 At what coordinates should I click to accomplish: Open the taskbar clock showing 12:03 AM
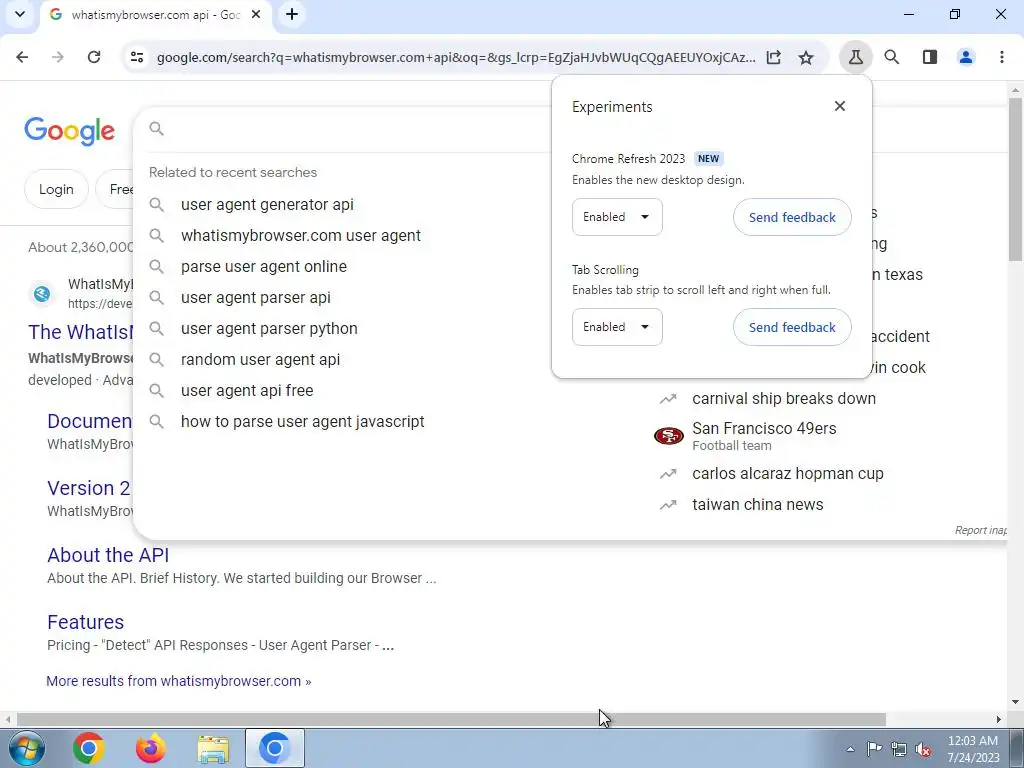[973, 749]
